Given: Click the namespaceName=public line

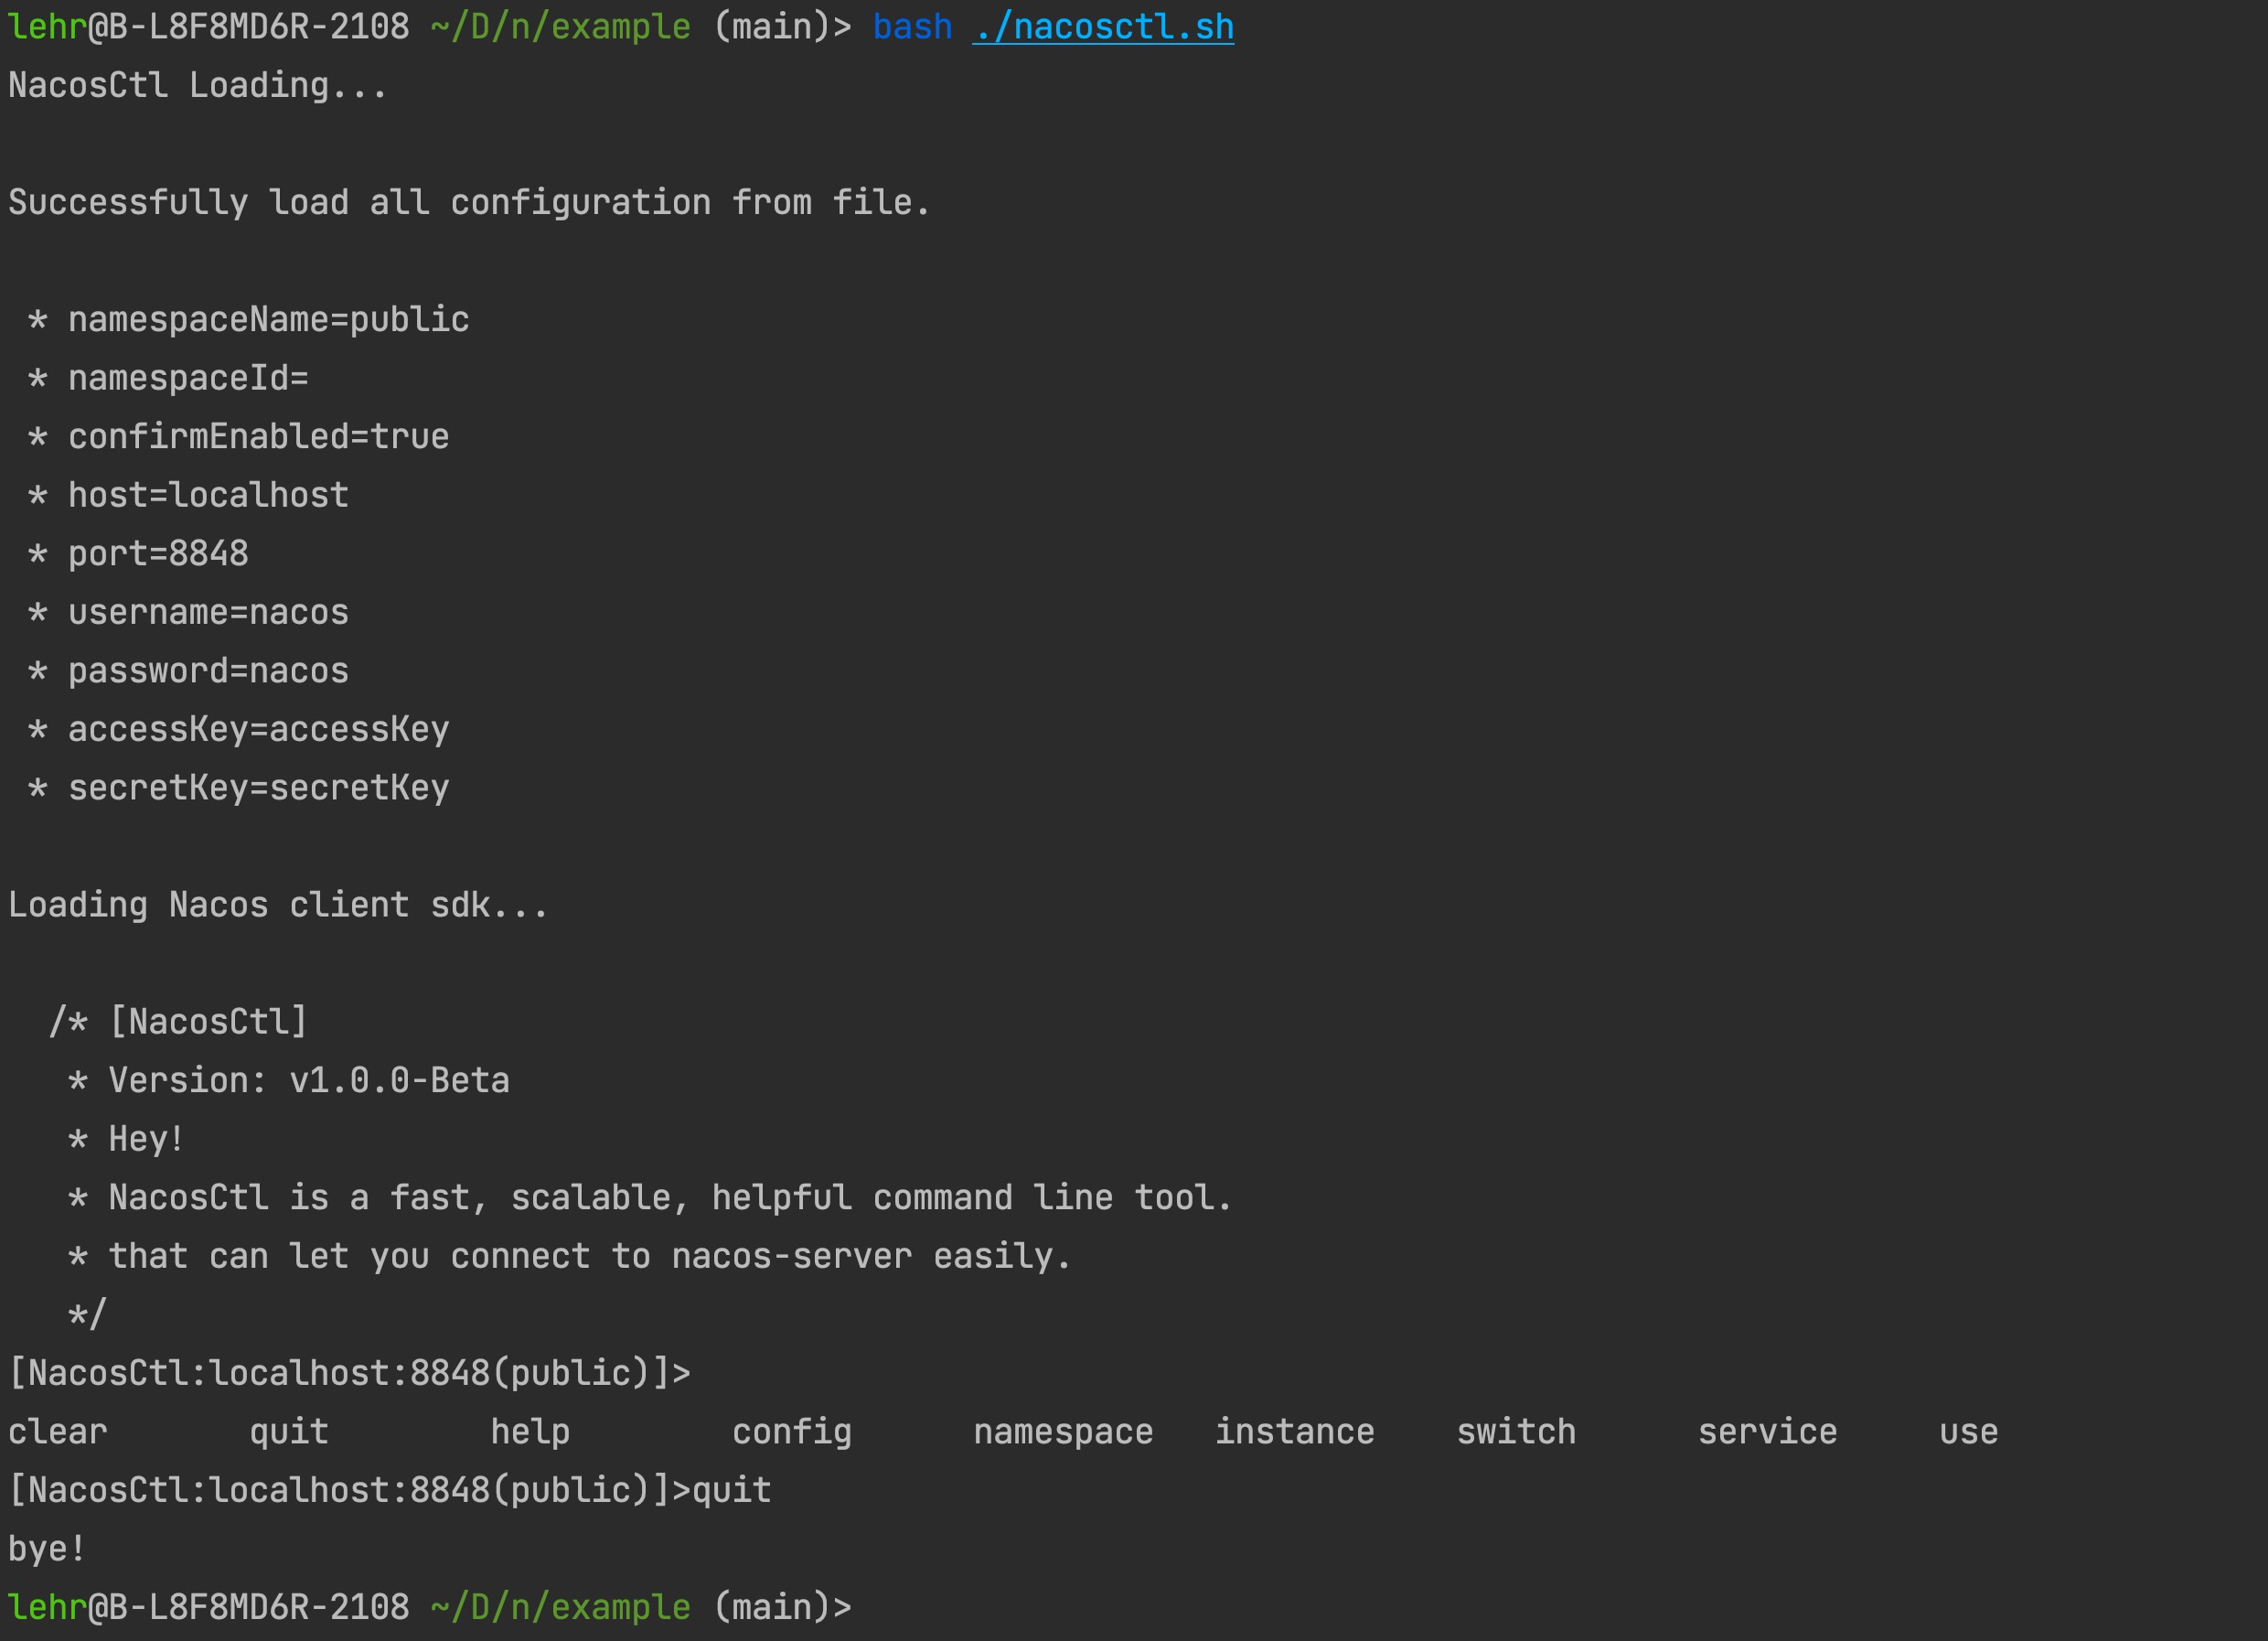Looking at the screenshot, I should 268,320.
